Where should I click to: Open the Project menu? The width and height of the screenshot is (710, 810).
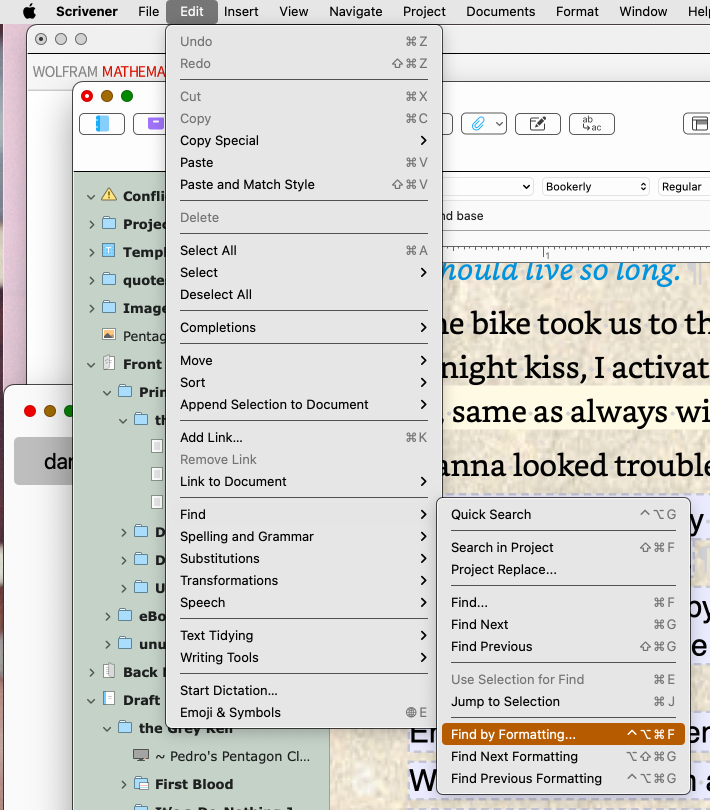[x=424, y=11]
